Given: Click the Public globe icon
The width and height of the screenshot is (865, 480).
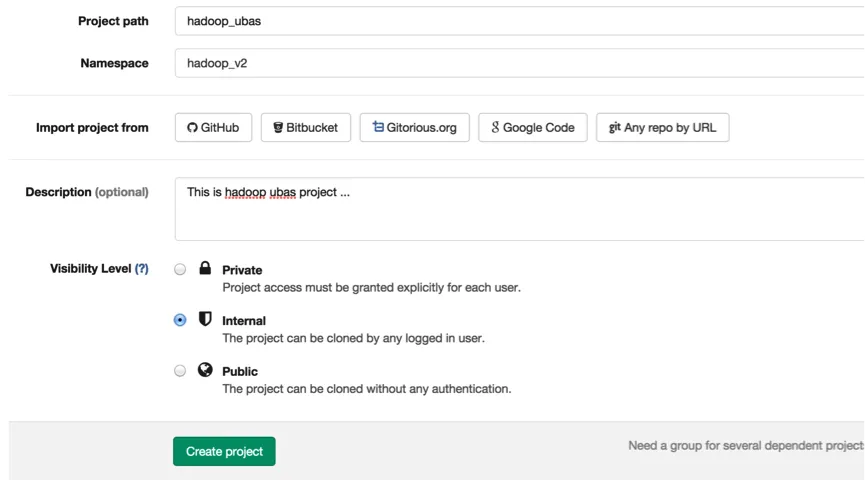Looking at the screenshot, I should pos(205,369).
